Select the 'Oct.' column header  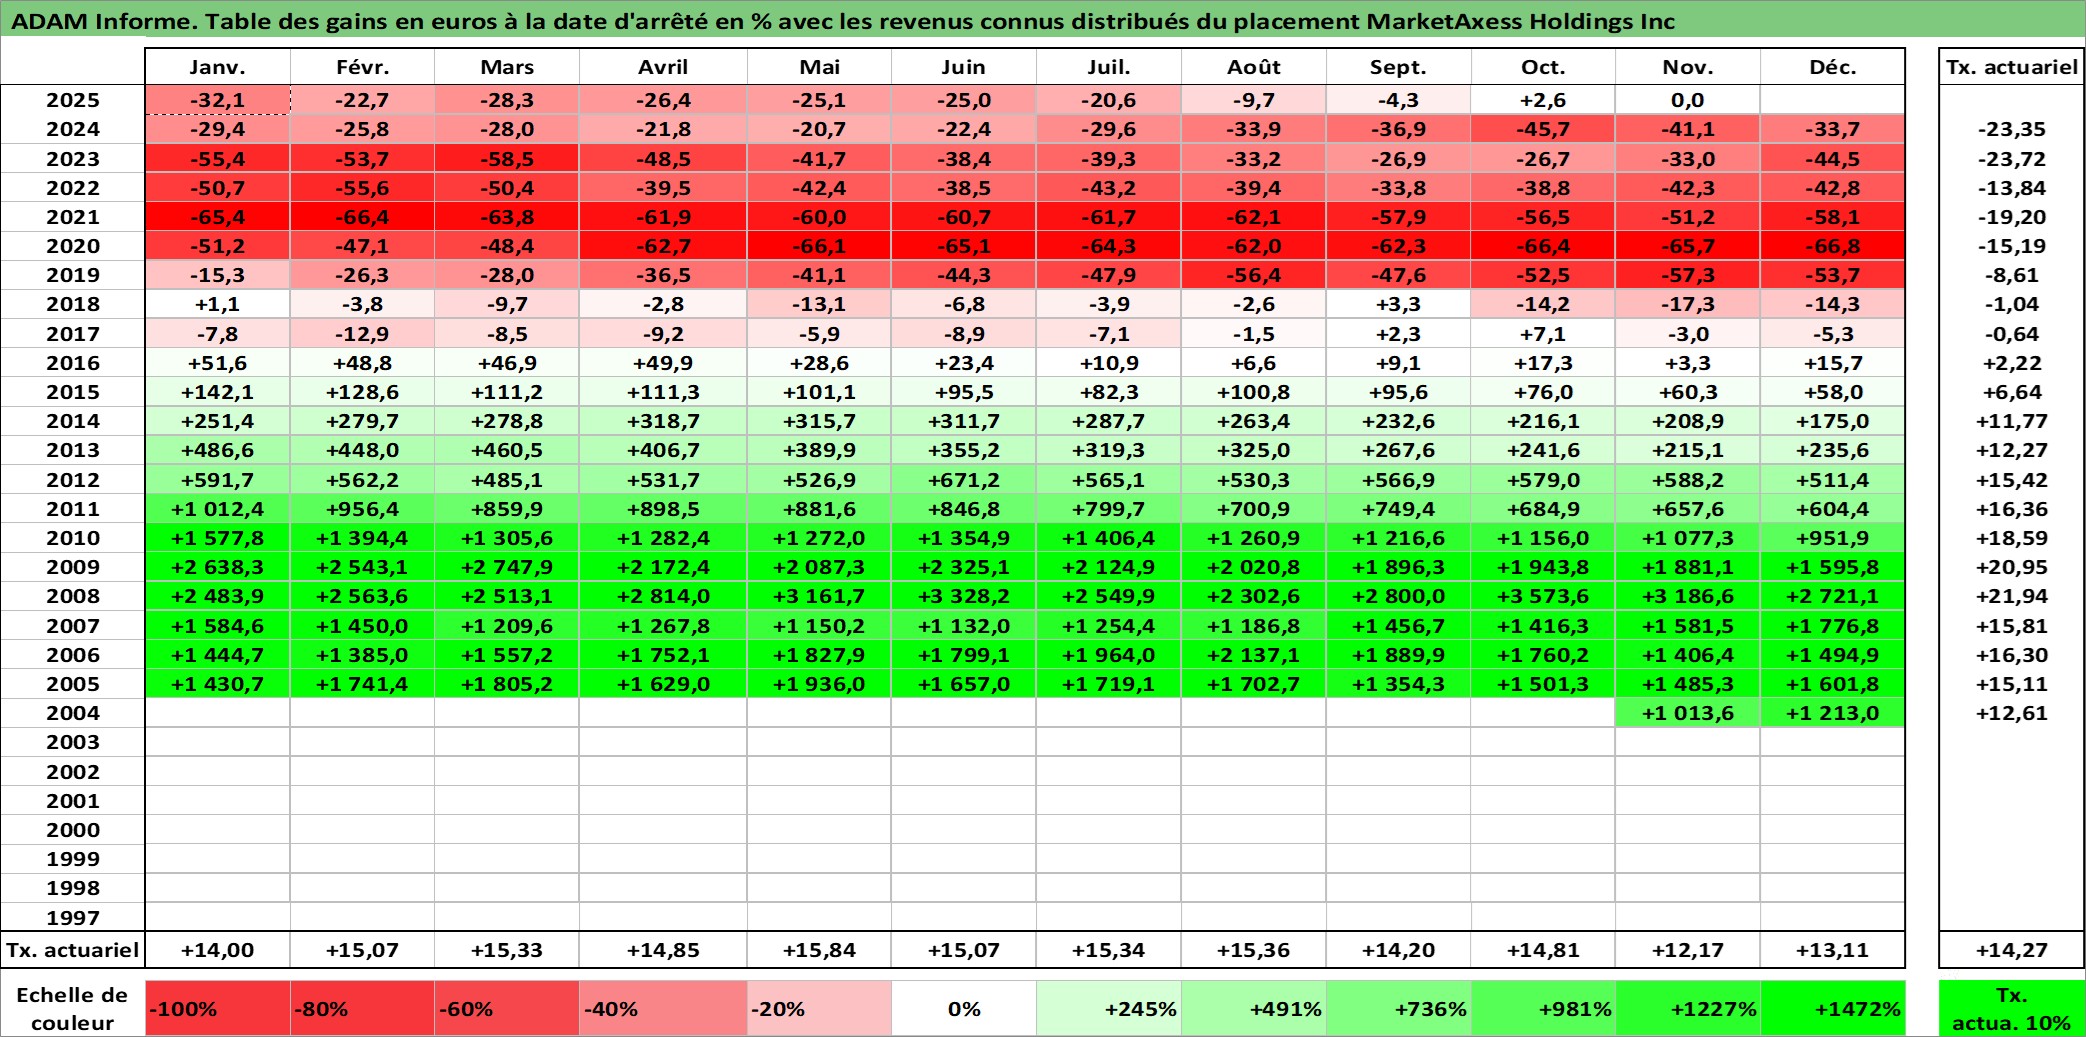[1543, 67]
